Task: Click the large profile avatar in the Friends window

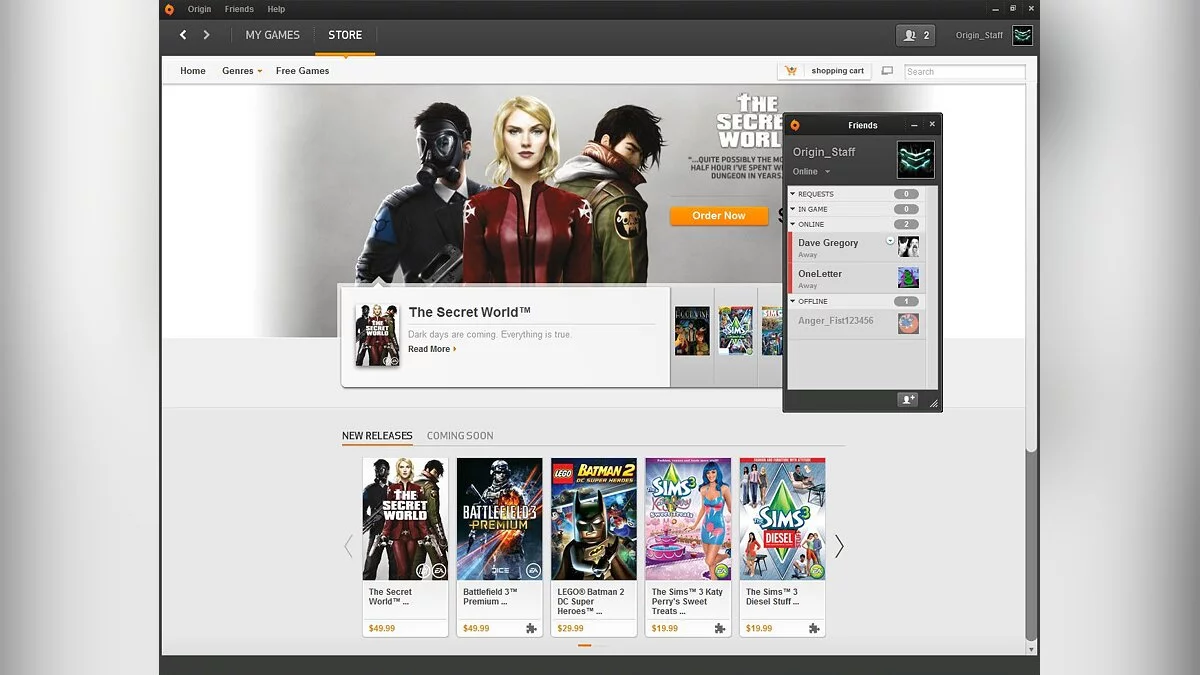Action: 916,160
